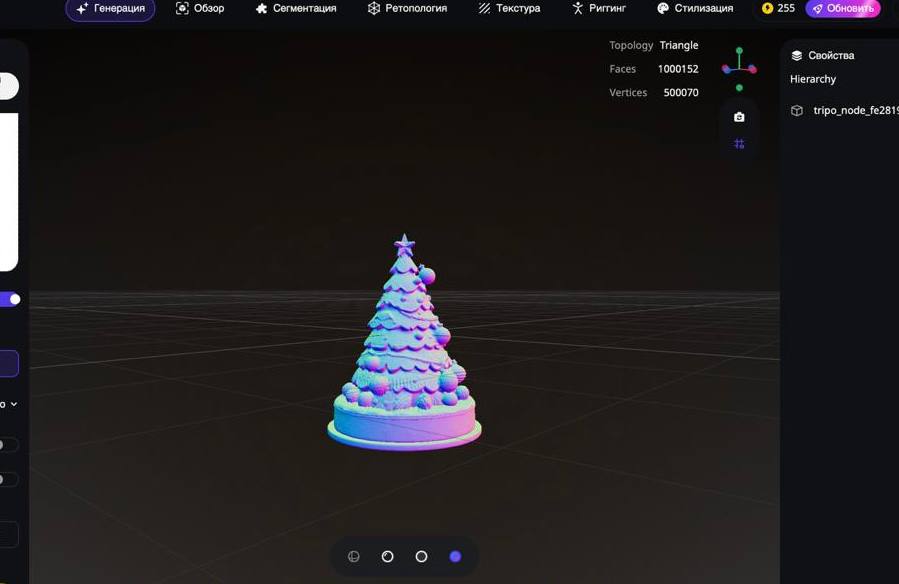This screenshot has width=899, height=584.
Task: Click the cube icon of tripo_node
Action: pyautogui.click(x=797, y=111)
